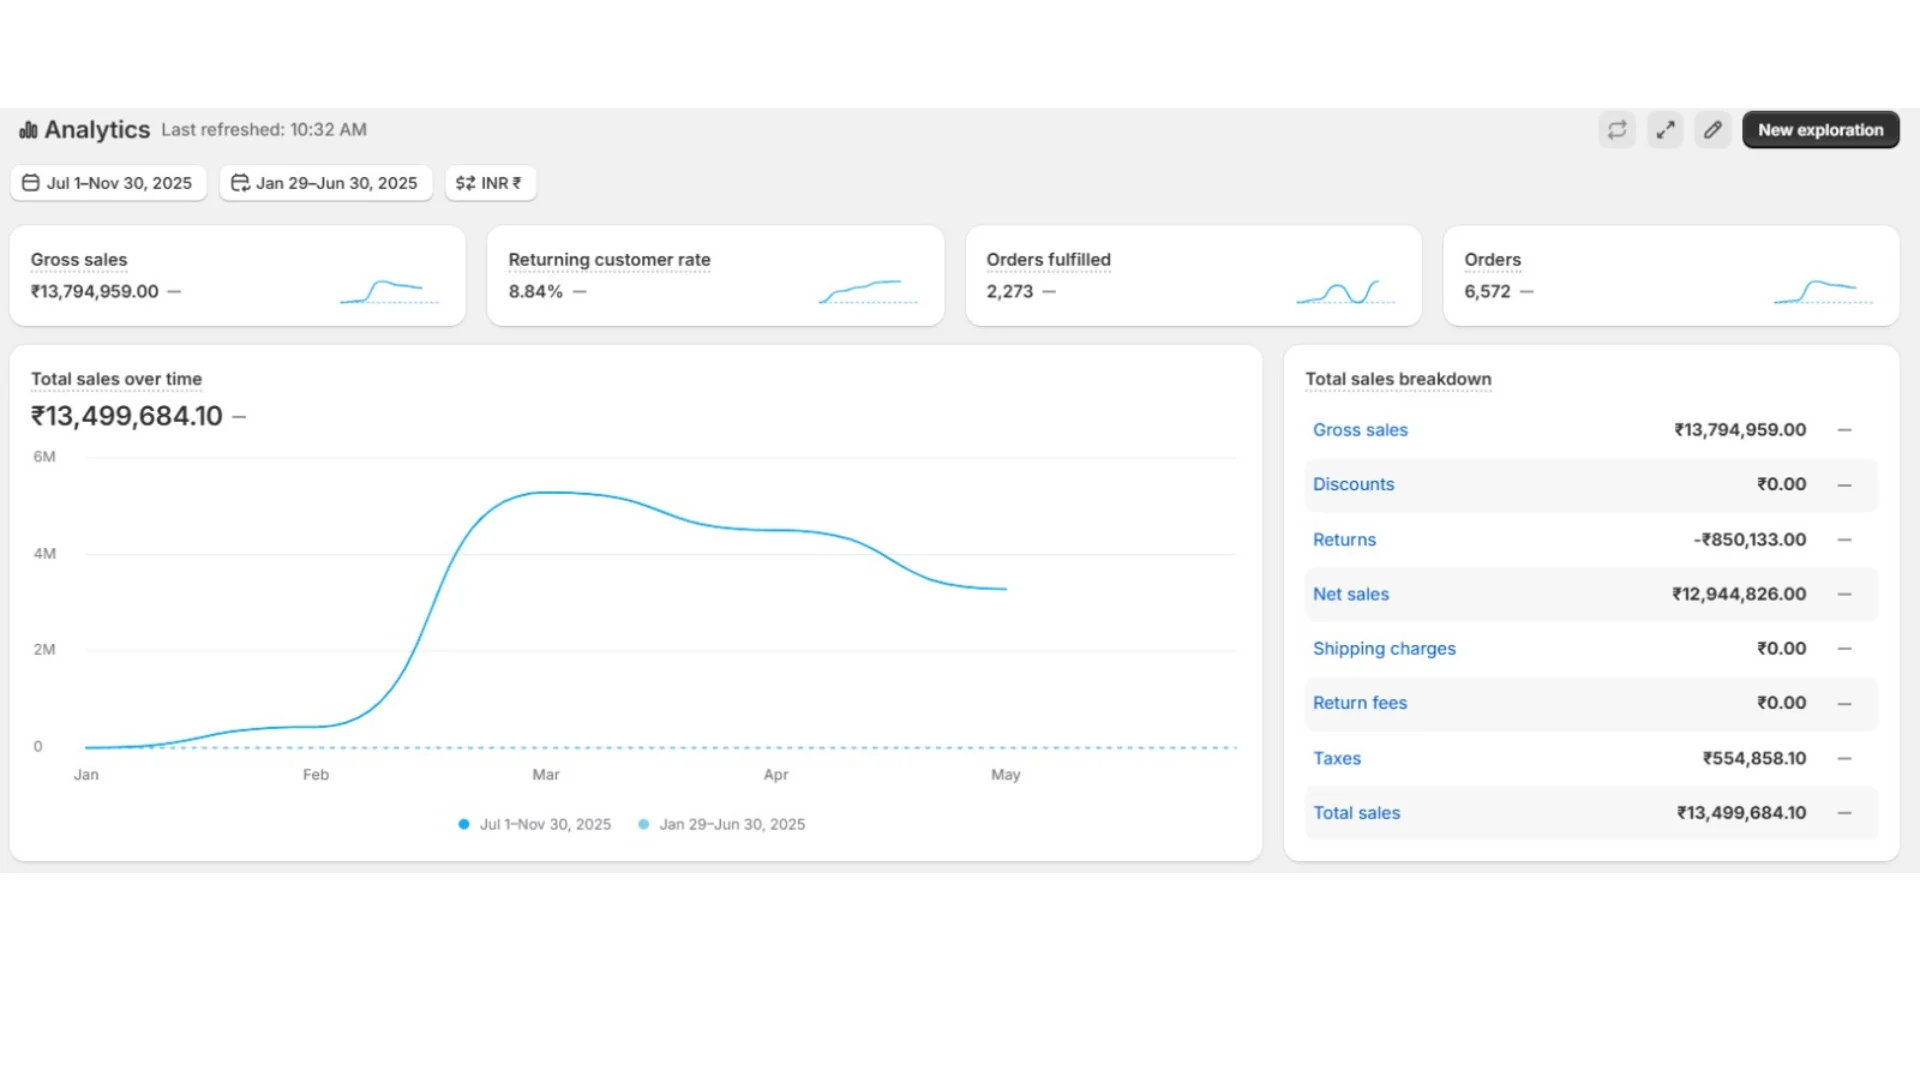Toggle the Jan 29–Jun 30 legend series
The height and width of the screenshot is (1080, 1920).
pos(722,824)
